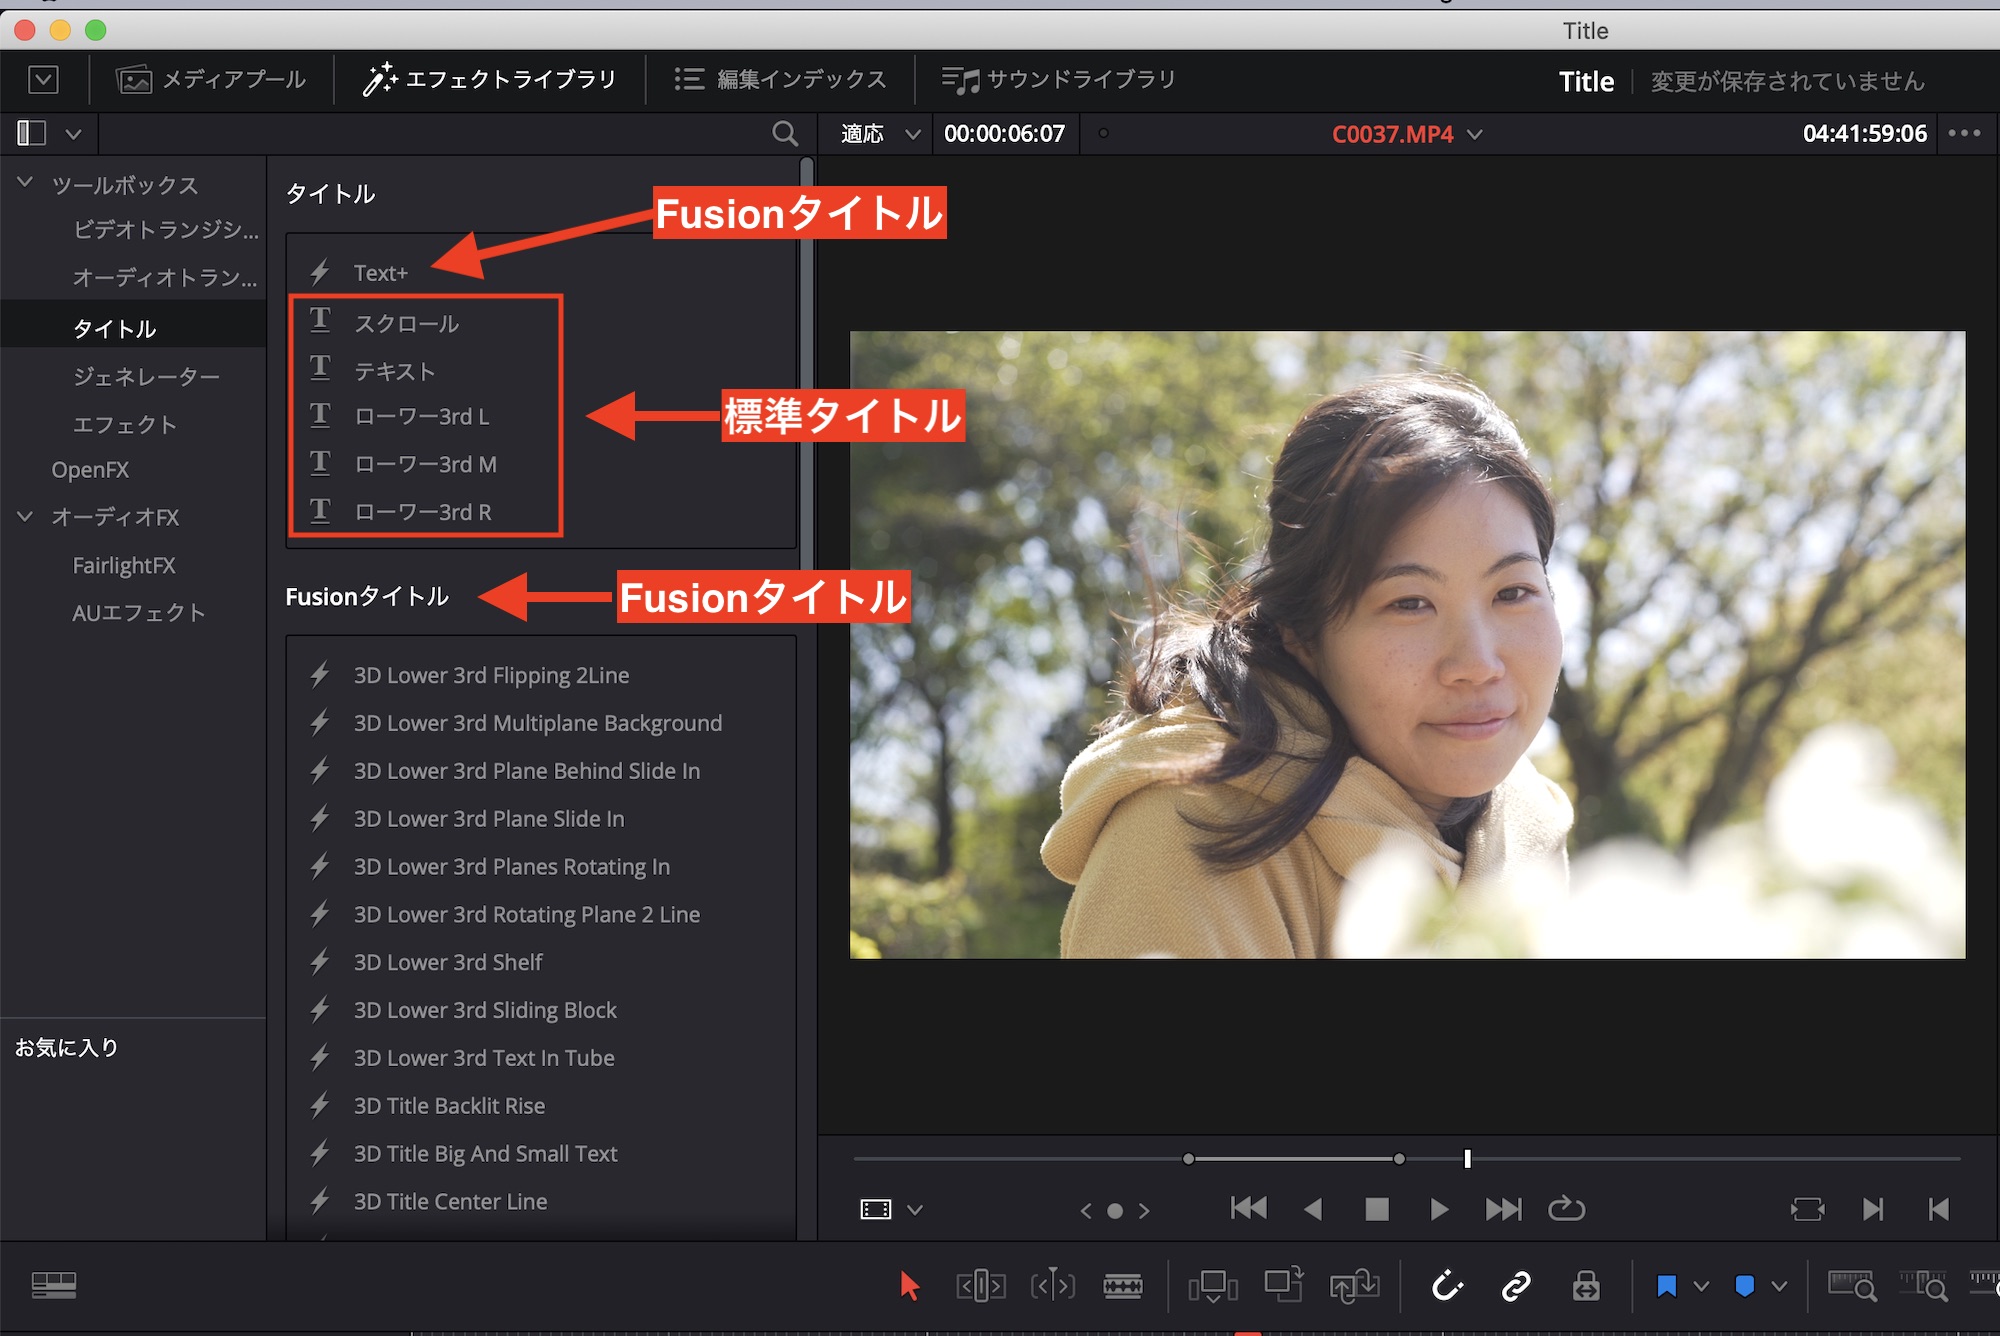
Task: Click the stop playback button
Action: (1377, 1210)
